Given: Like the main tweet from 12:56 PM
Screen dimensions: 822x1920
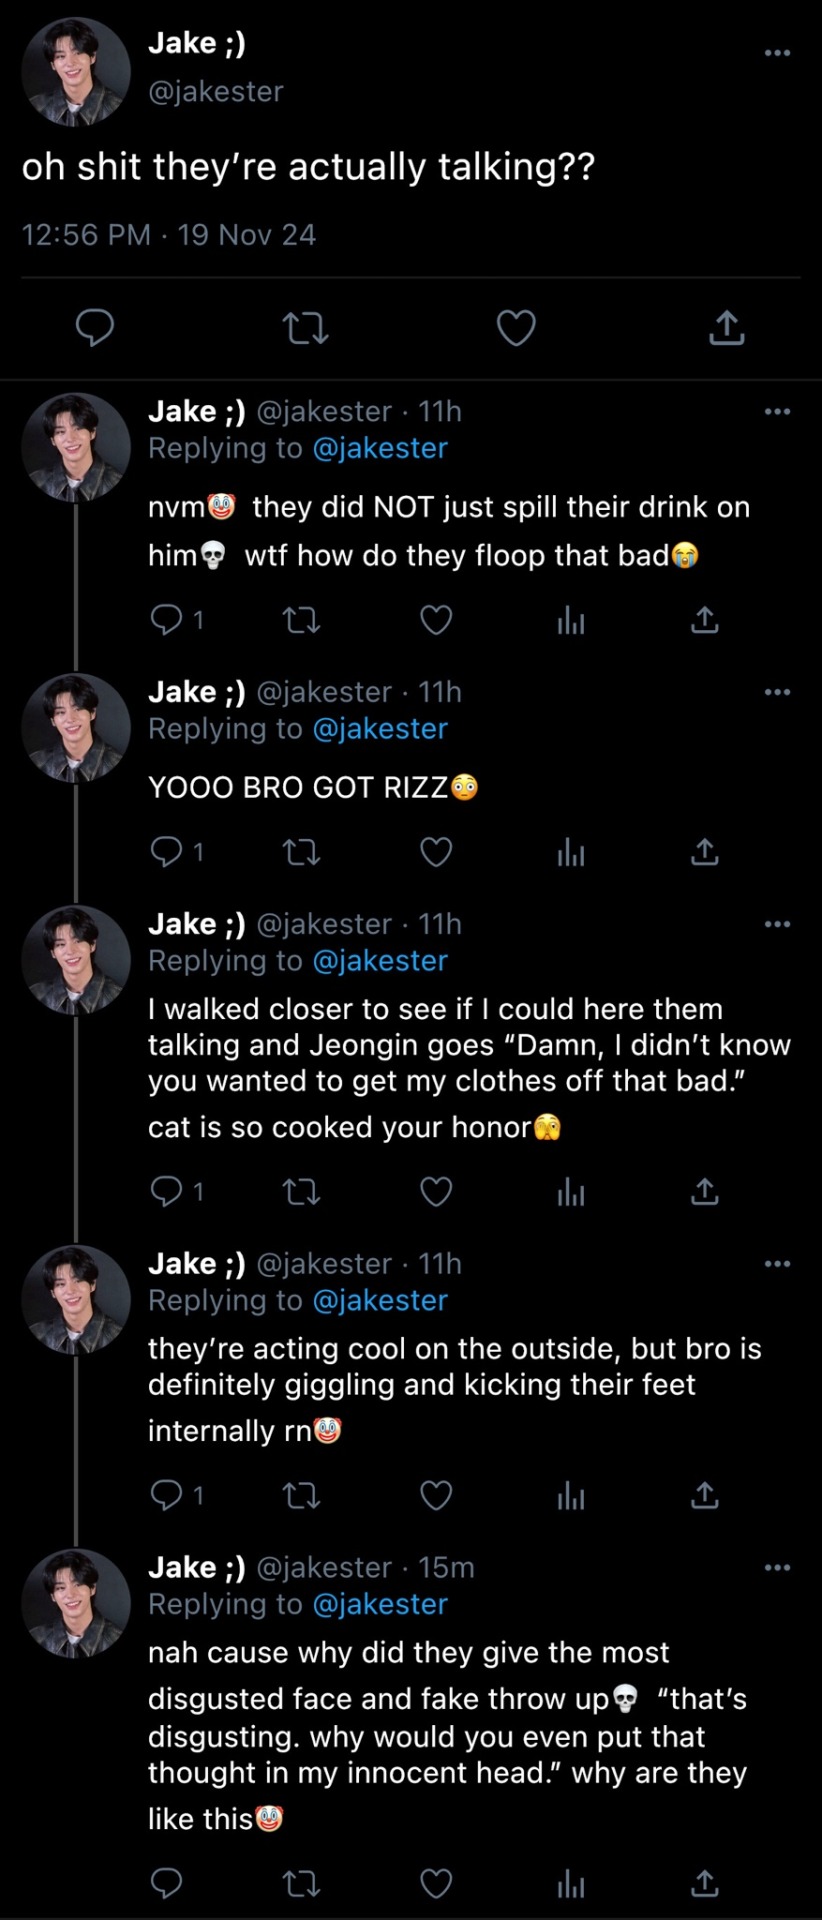Looking at the screenshot, I should click(516, 328).
